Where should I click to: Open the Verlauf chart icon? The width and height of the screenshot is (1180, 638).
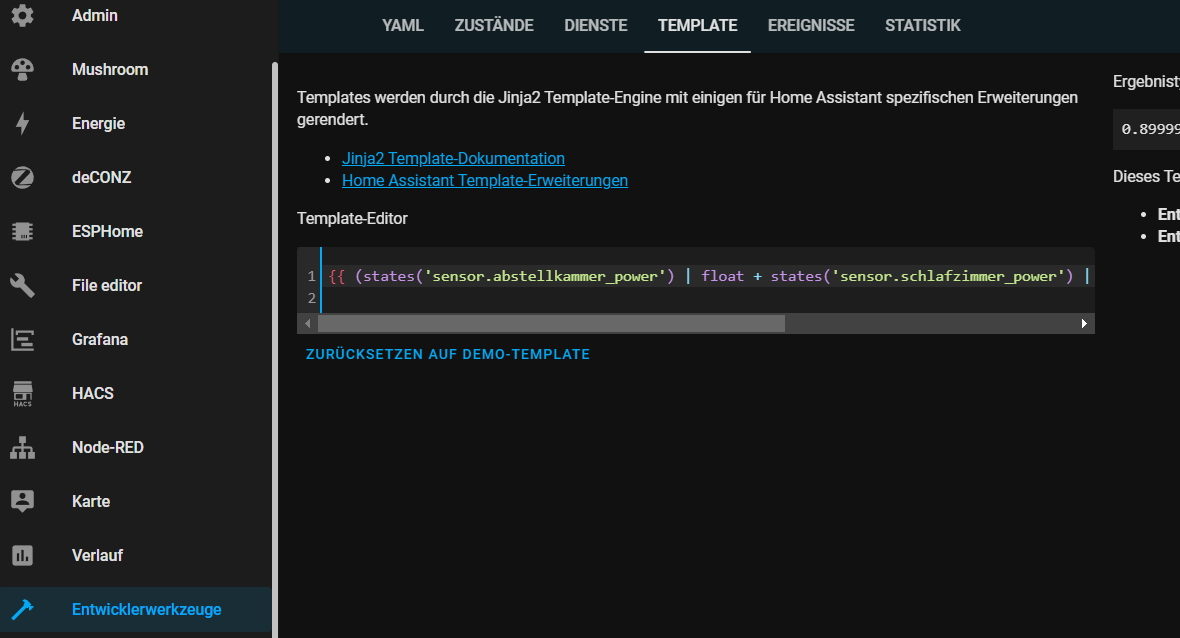(x=23, y=555)
